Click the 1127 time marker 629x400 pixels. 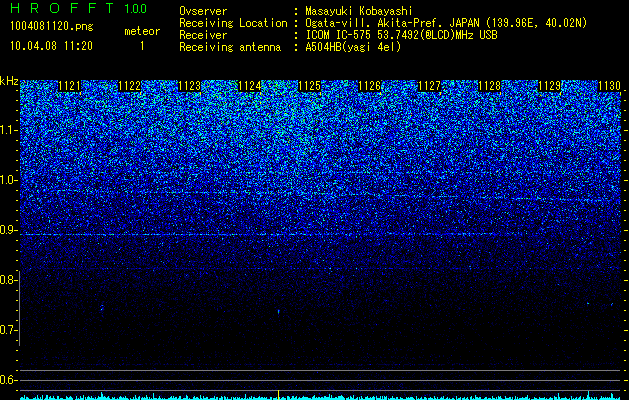(430, 86)
